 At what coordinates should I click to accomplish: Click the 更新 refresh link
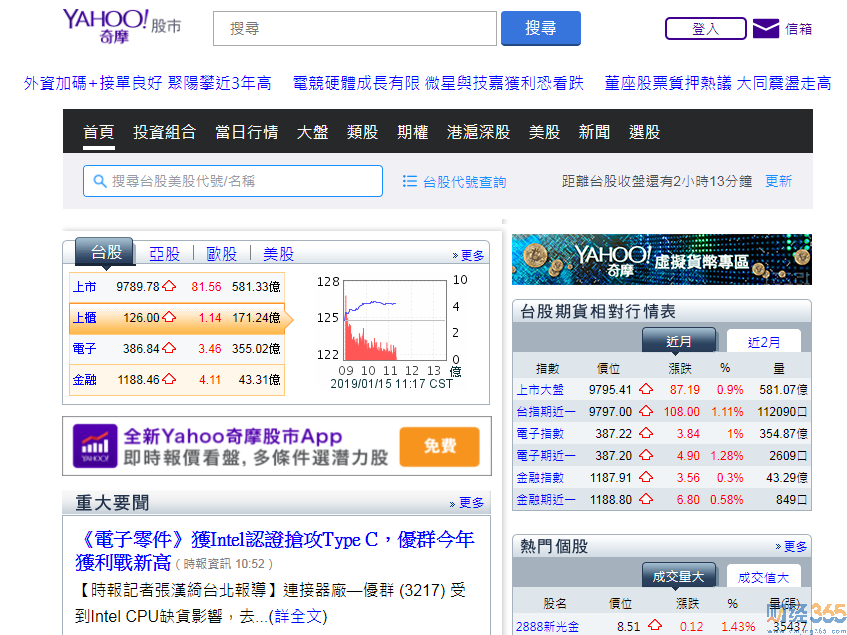778,181
